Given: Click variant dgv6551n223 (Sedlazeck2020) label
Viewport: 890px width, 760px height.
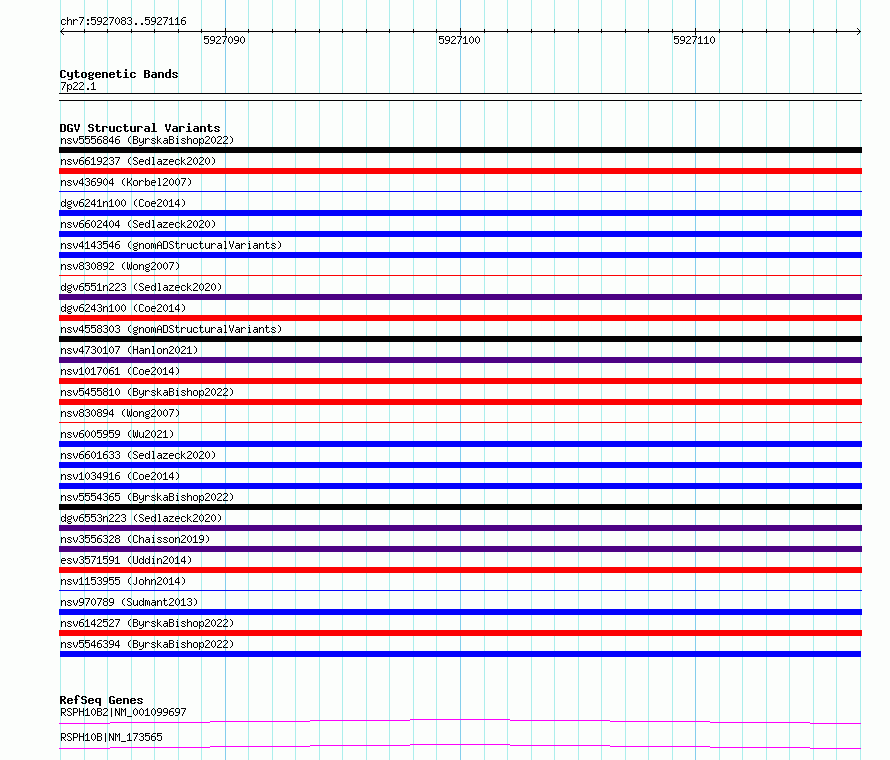Looking at the screenshot, I should tap(141, 287).
